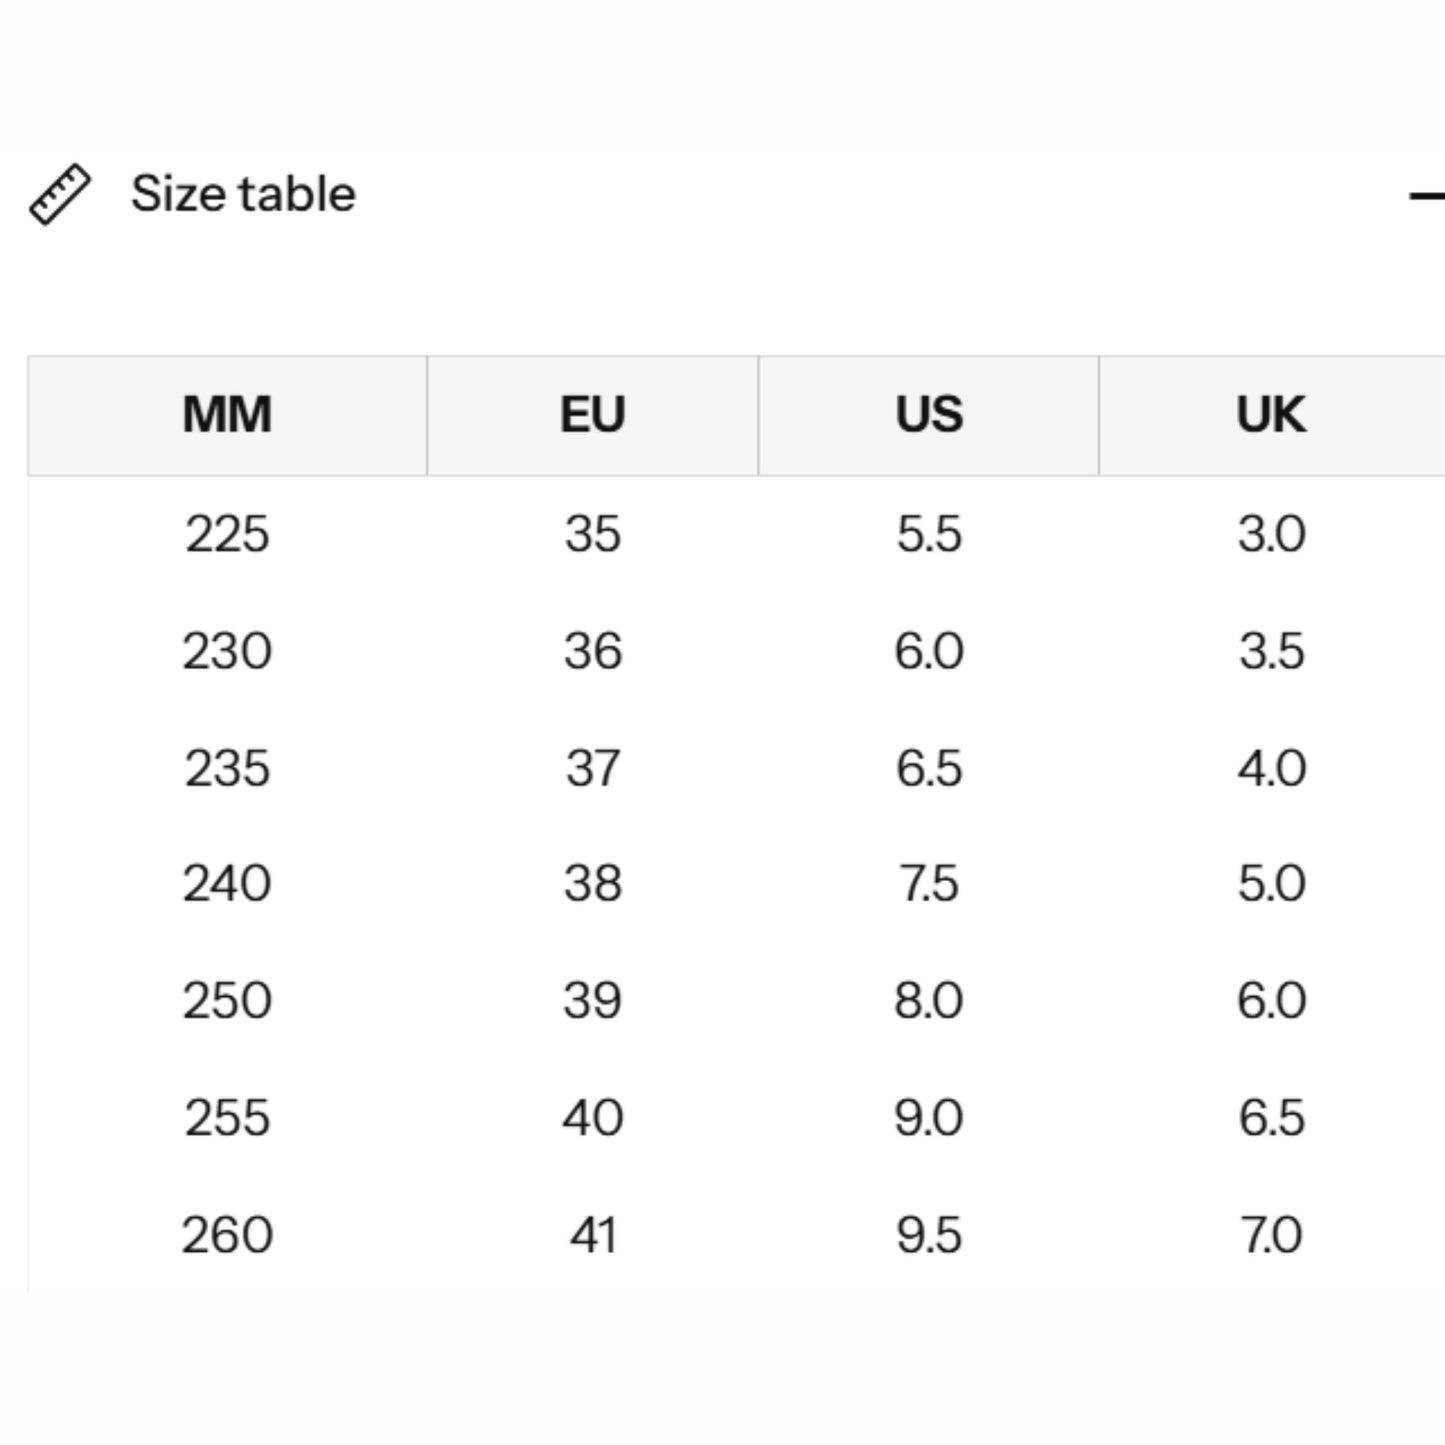Click UK size 7.0 cell
The width and height of the screenshot is (1445, 1445).
tap(1272, 1235)
